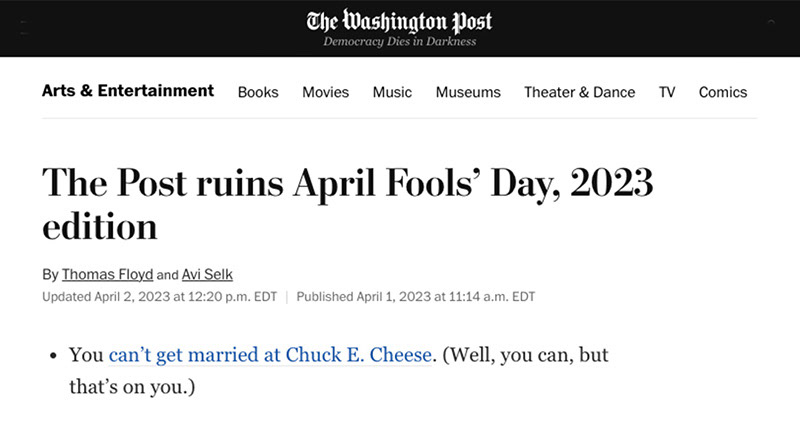Switch to the TV section
Viewport: 800px width, 424px height.
pyautogui.click(x=667, y=92)
